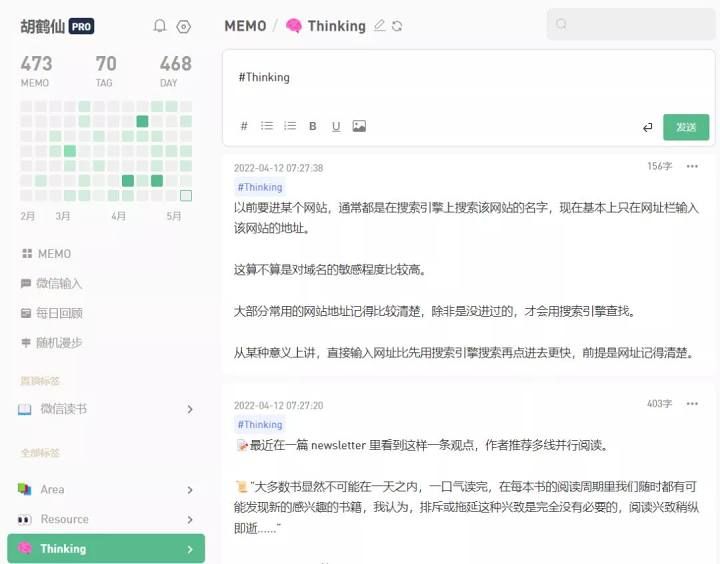Image resolution: width=720 pixels, height=564 pixels.
Task: Expand the Thinking tag chevron
Action: click(x=190, y=549)
